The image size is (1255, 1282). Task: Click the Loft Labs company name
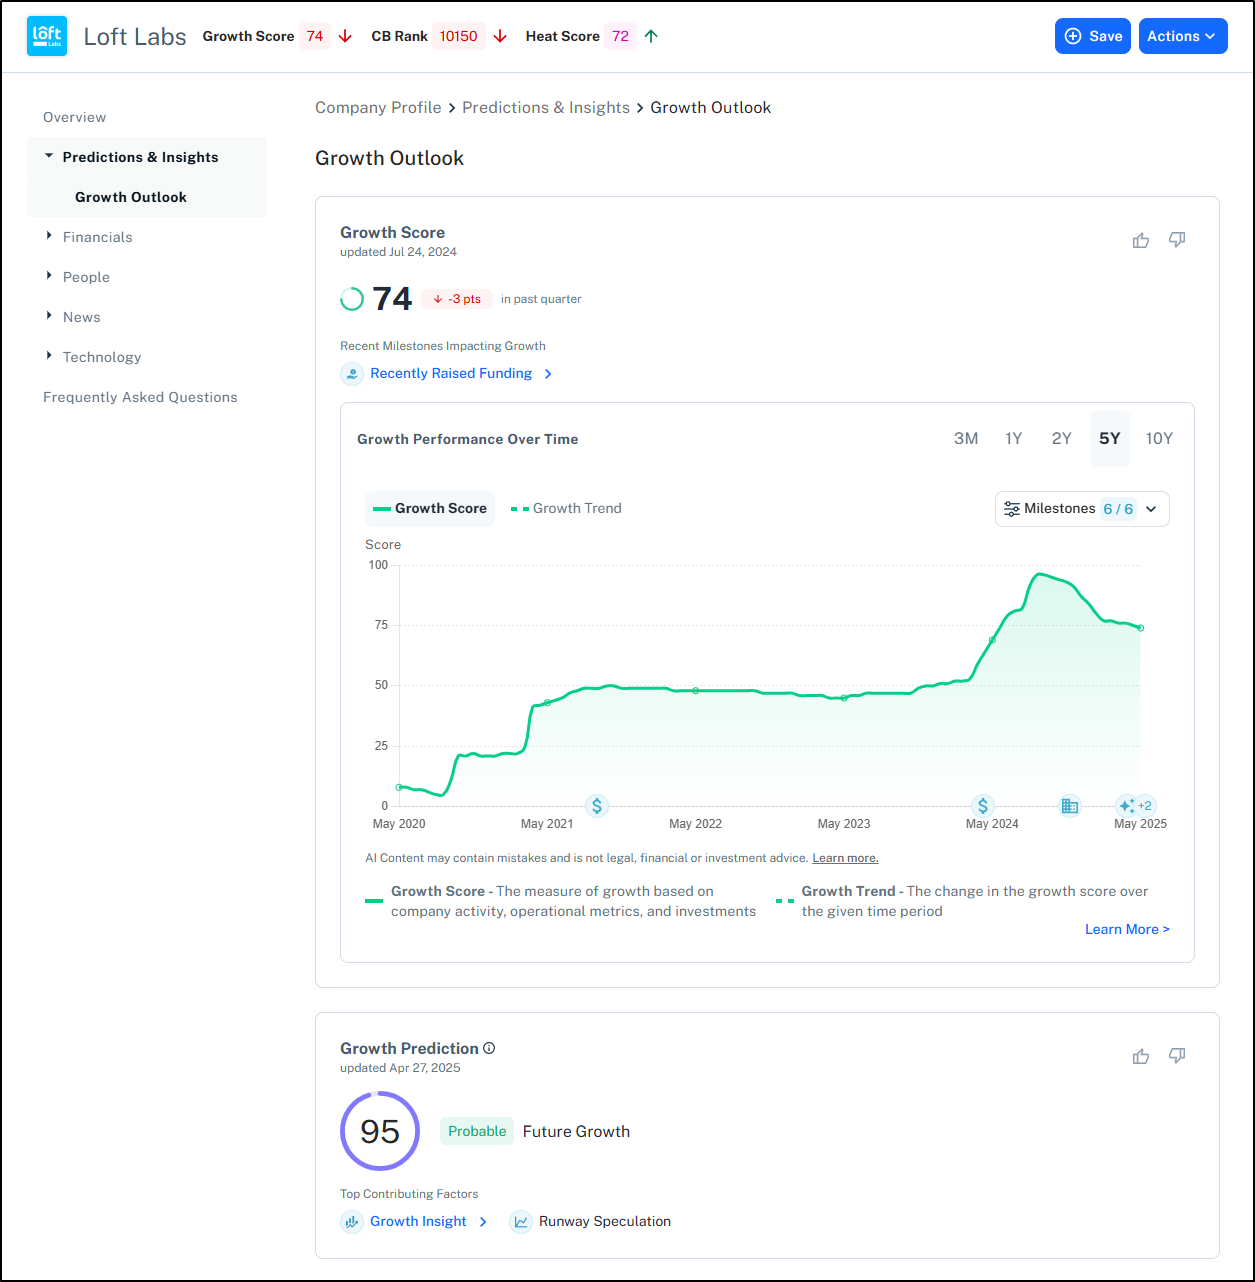click(x=135, y=37)
